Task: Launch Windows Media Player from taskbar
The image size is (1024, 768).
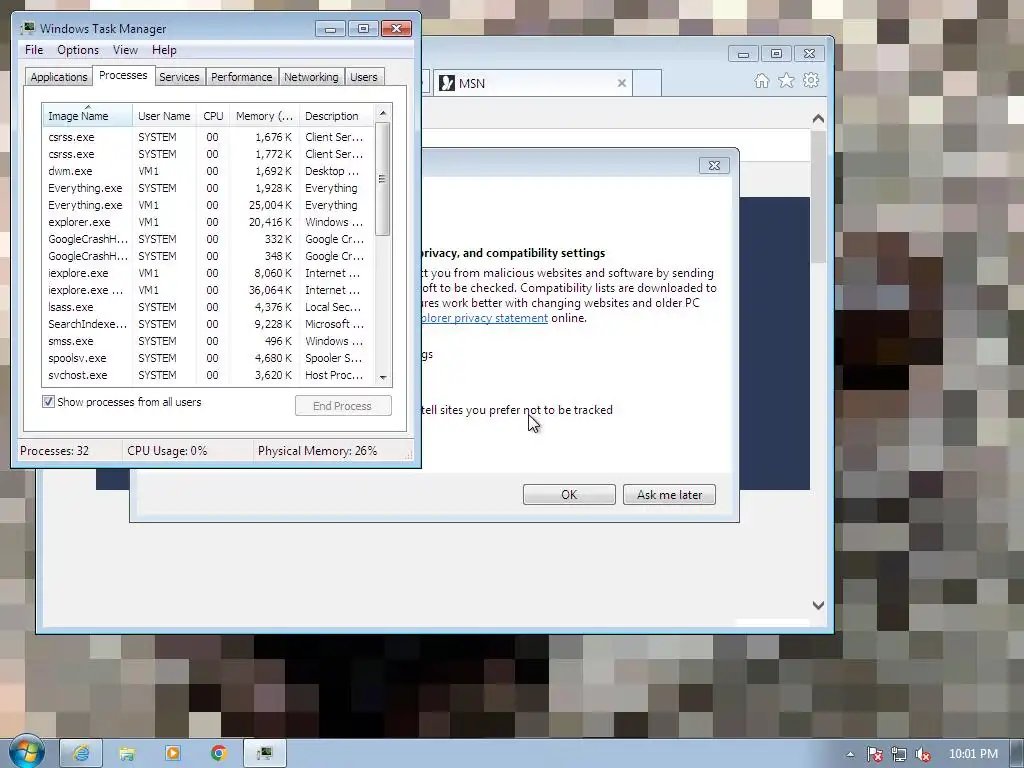Action: point(173,753)
